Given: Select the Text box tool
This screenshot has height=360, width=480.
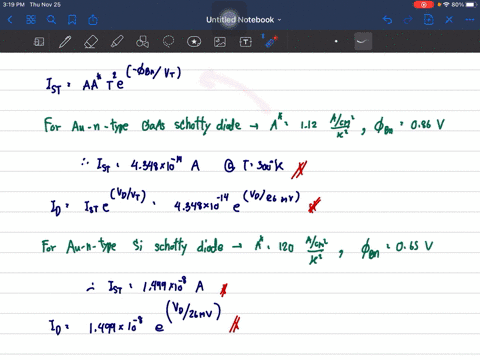Looking at the screenshot, I should click(246, 42).
